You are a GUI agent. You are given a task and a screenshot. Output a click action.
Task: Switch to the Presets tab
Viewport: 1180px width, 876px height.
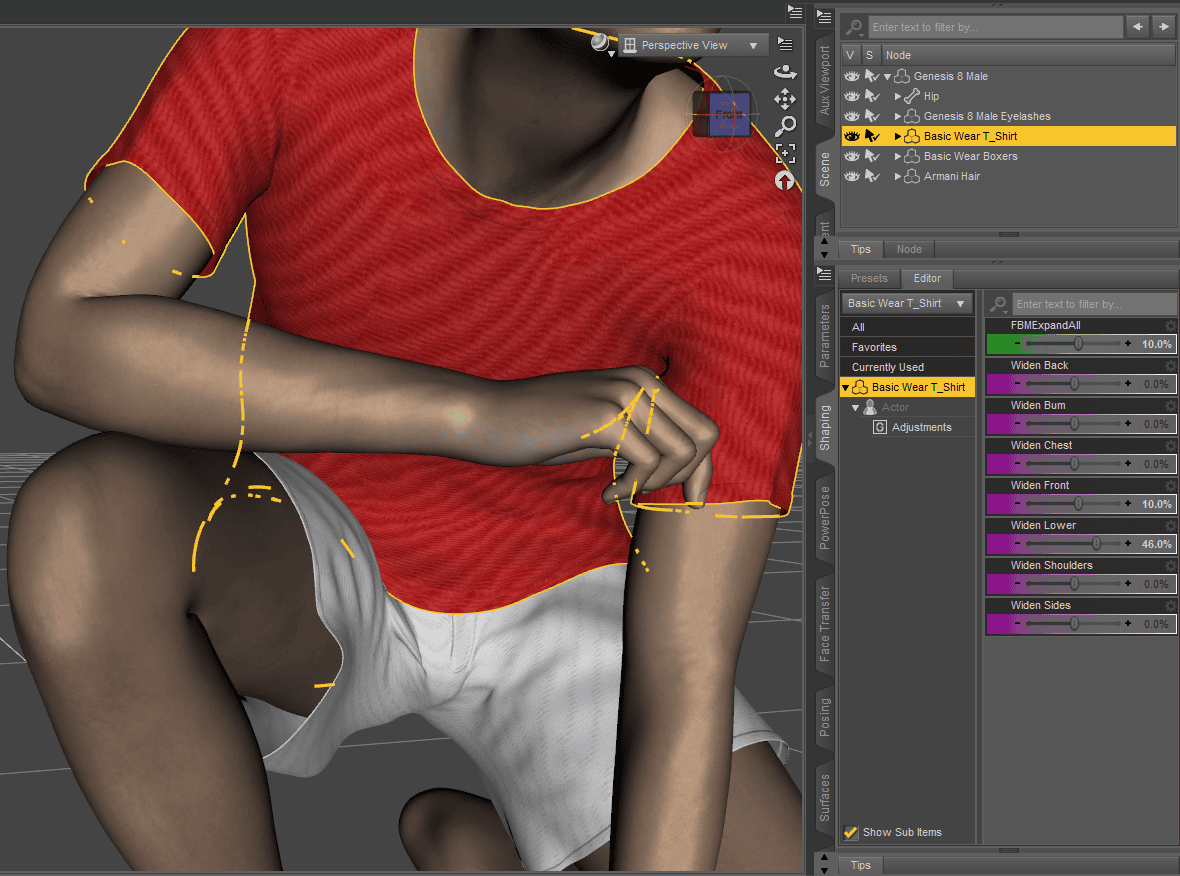tap(869, 278)
